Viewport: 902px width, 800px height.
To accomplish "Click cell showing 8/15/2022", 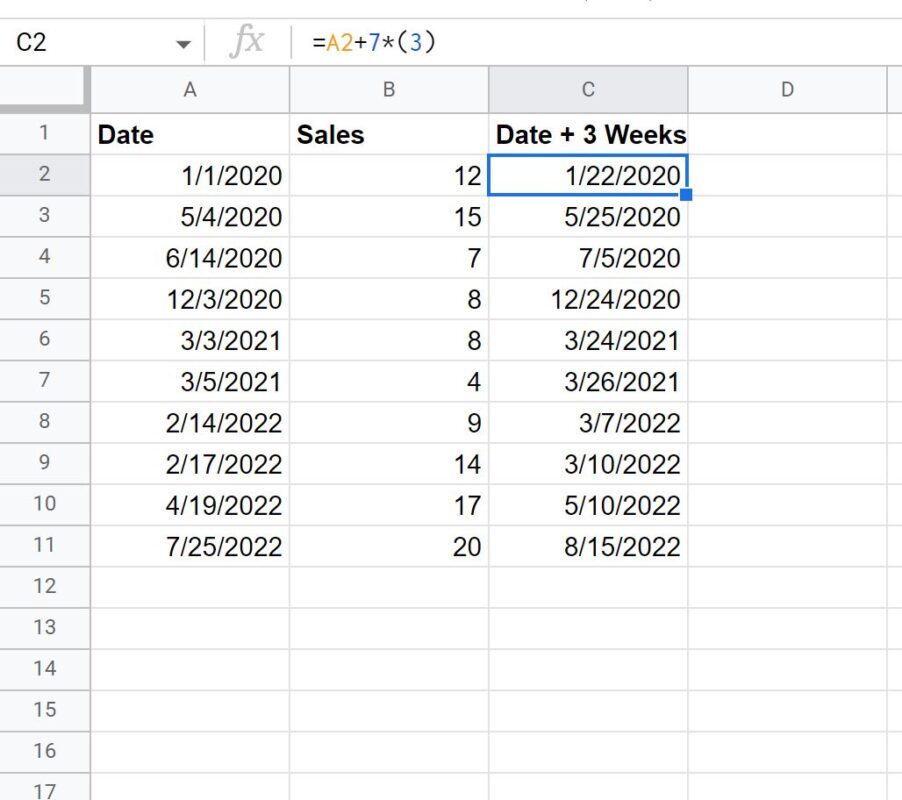I will [x=588, y=546].
